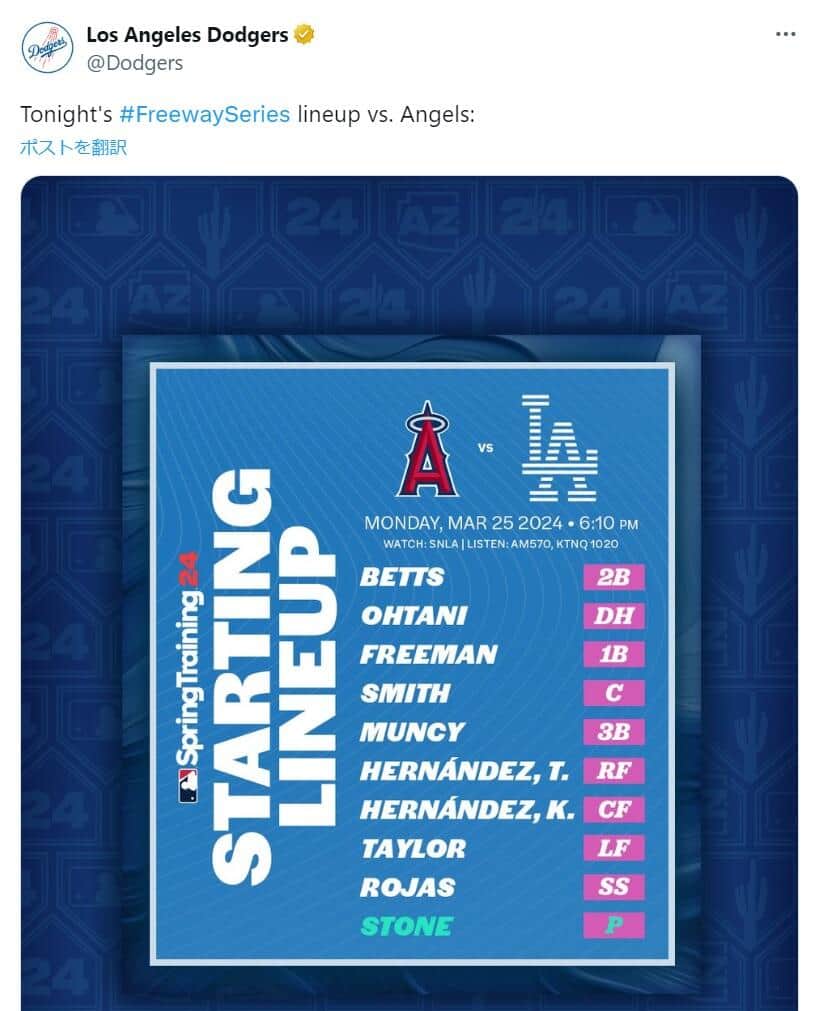
Task: Open the #FreewaySeries hashtag
Action: click(x=204, y=114)
